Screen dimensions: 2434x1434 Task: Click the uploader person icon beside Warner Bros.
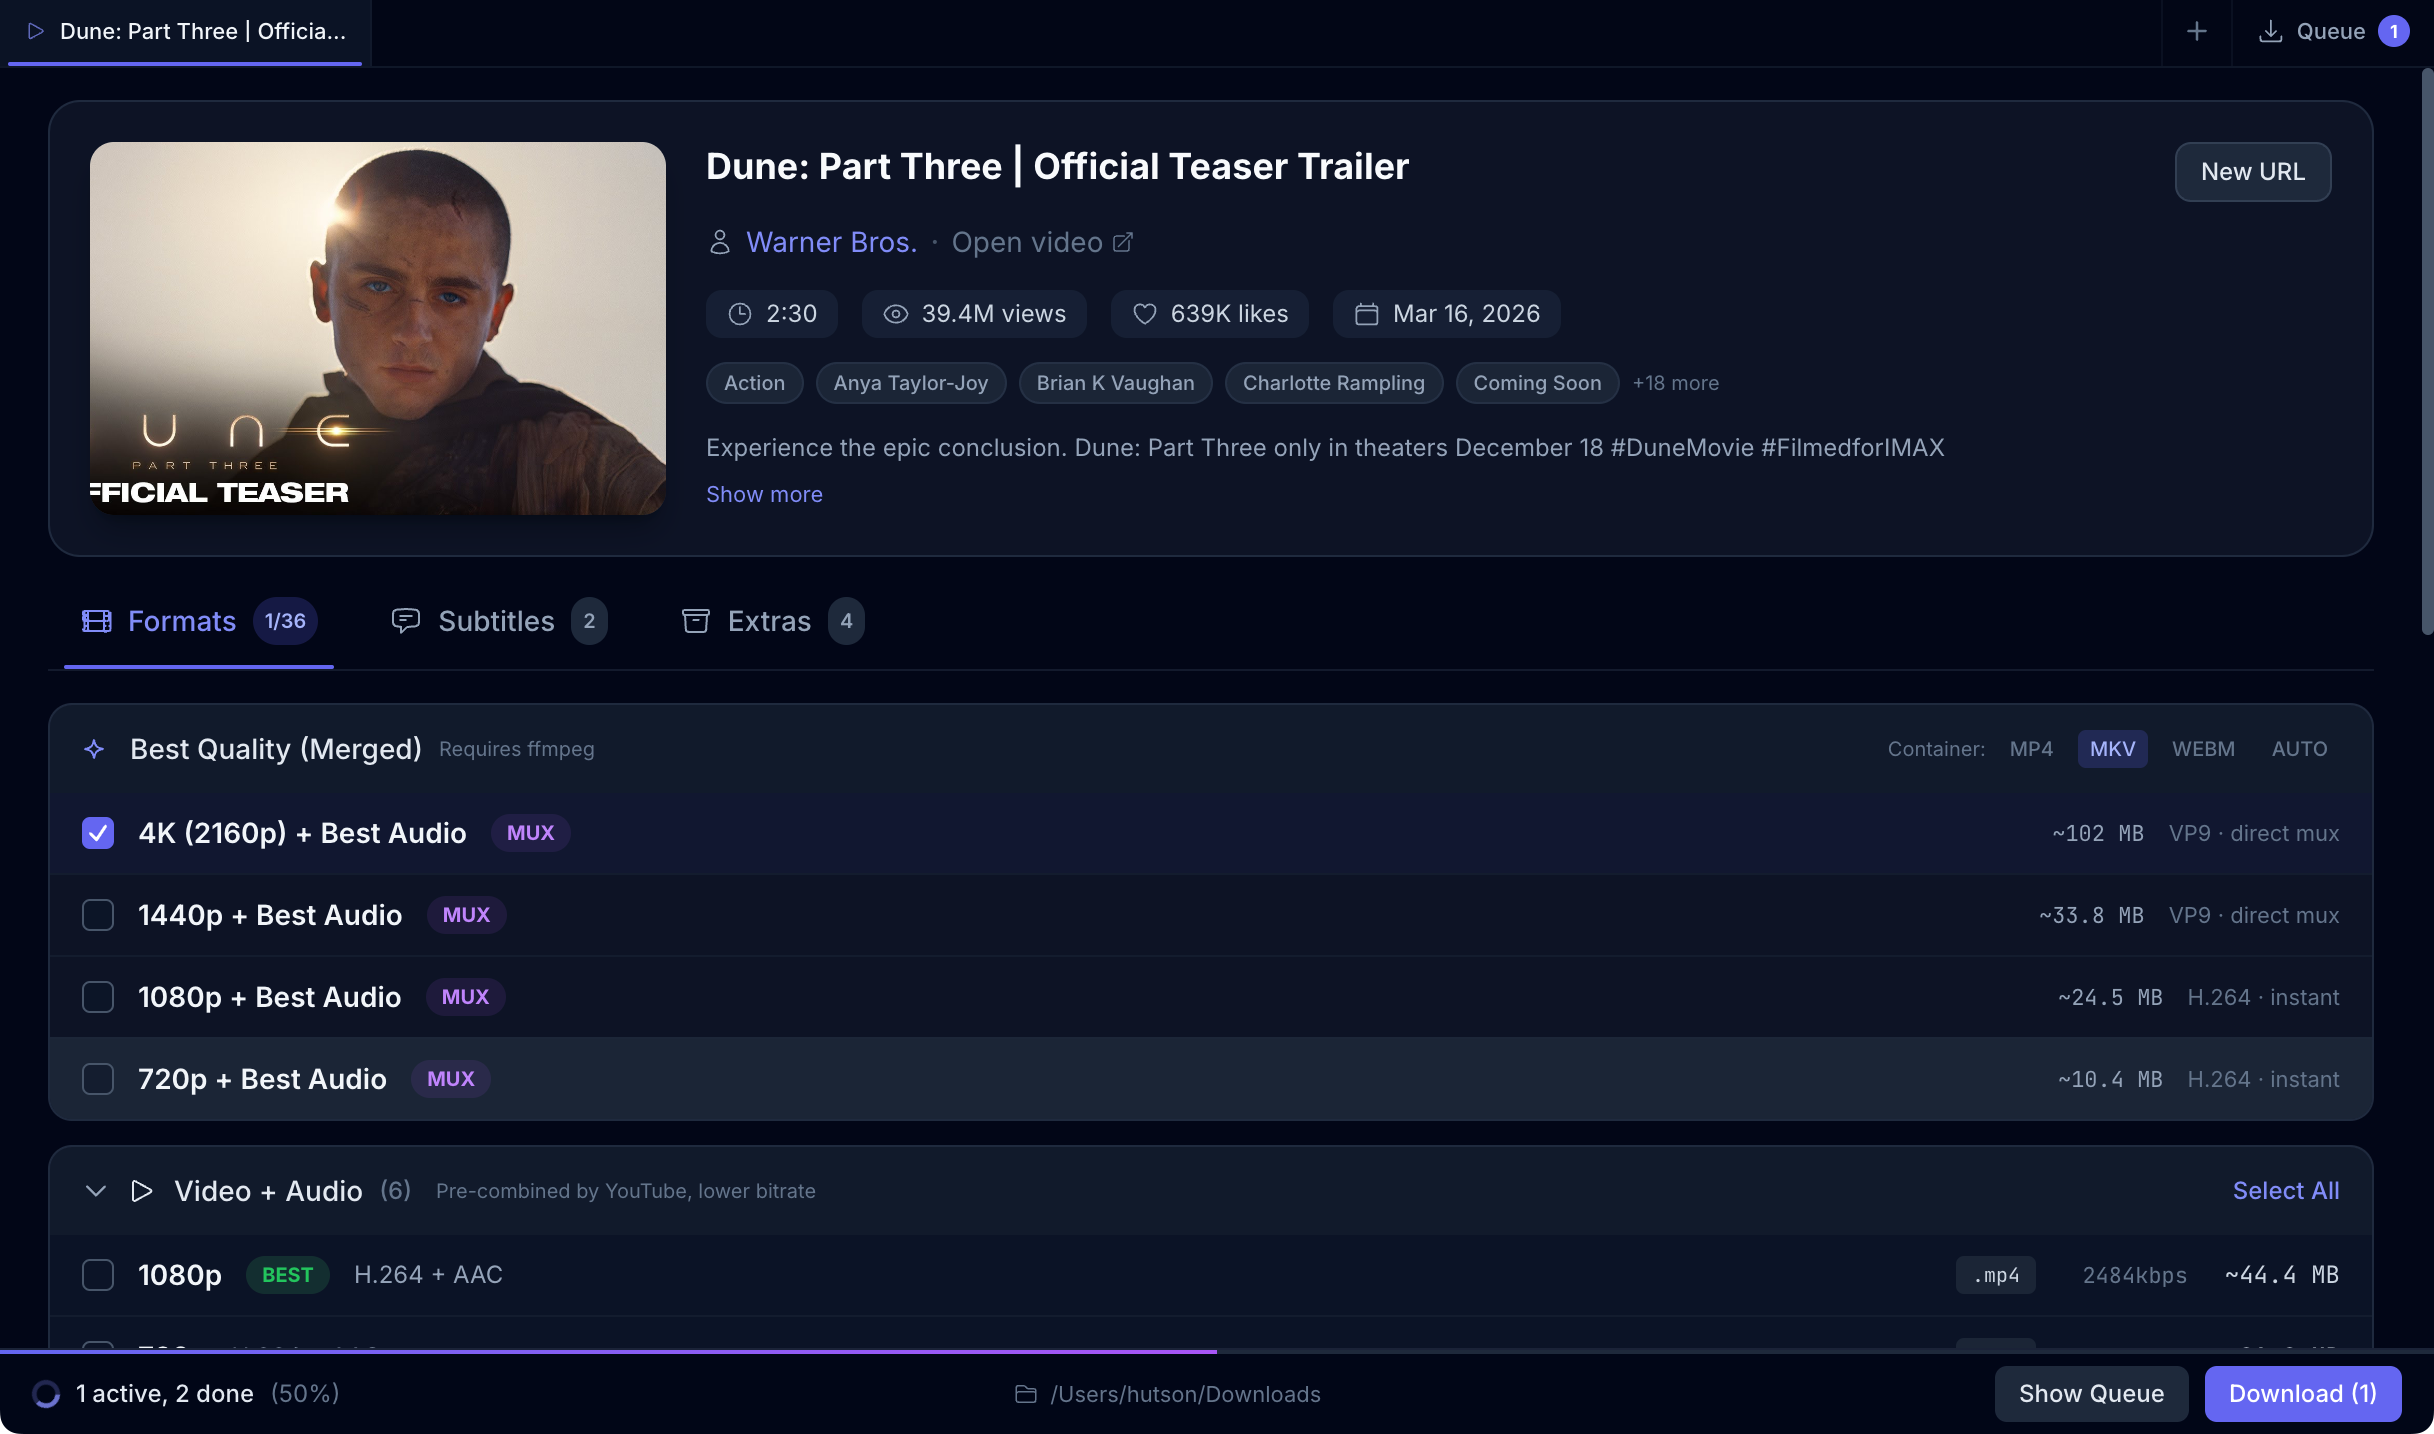click(719, 242)
